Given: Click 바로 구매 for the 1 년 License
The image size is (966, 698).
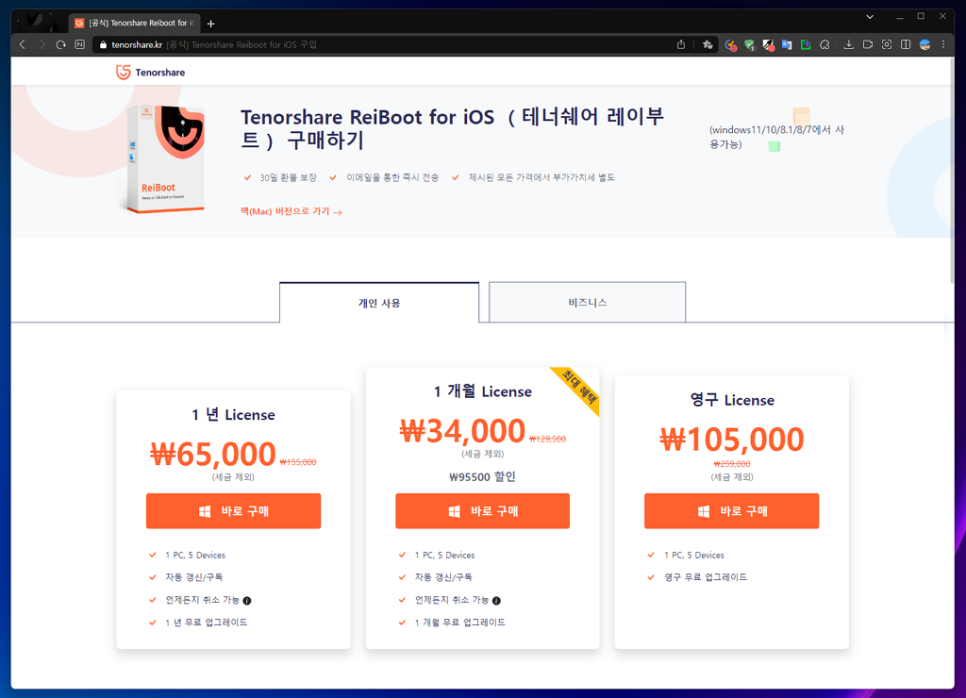Looking at the screenshot, I should coord(233,511).
